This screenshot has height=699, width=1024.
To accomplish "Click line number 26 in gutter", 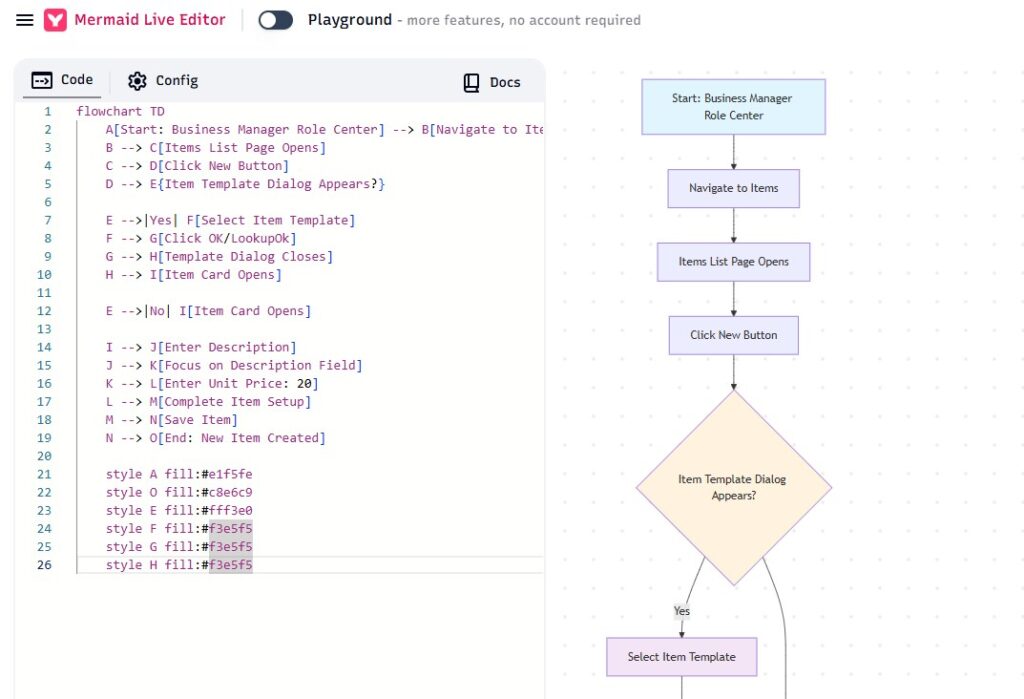I will coord(44,565).
